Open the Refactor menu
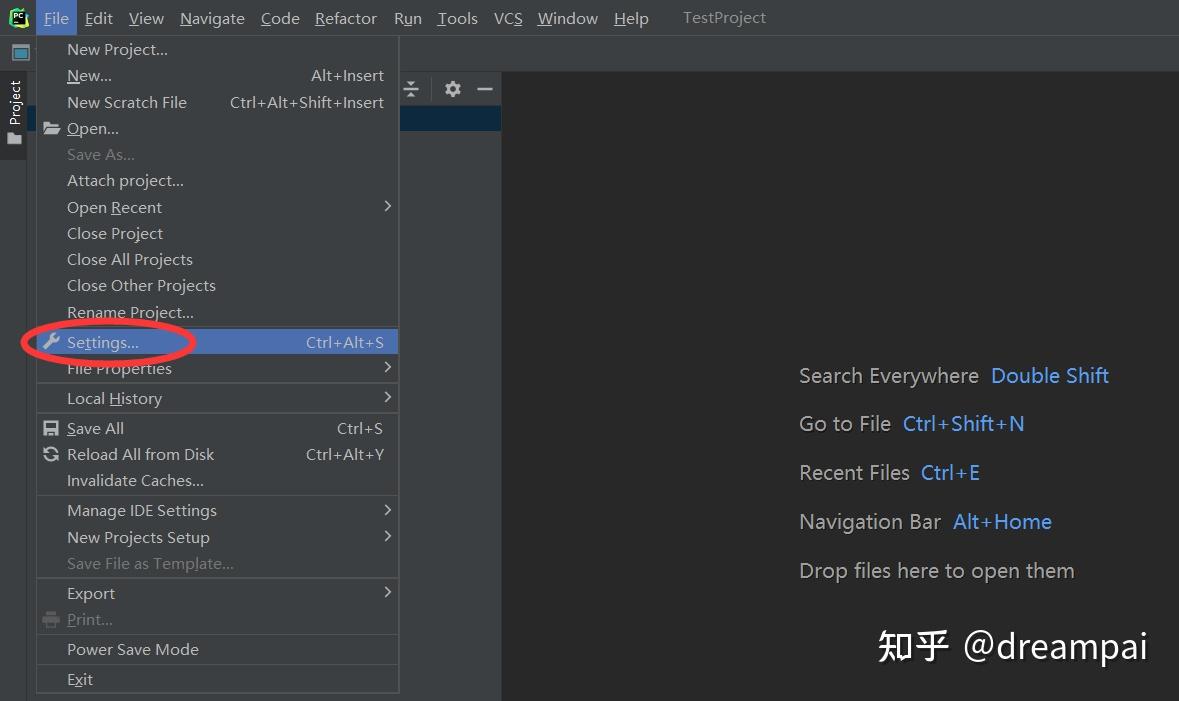The image size is (1179, 701). [x=346, y=18]
